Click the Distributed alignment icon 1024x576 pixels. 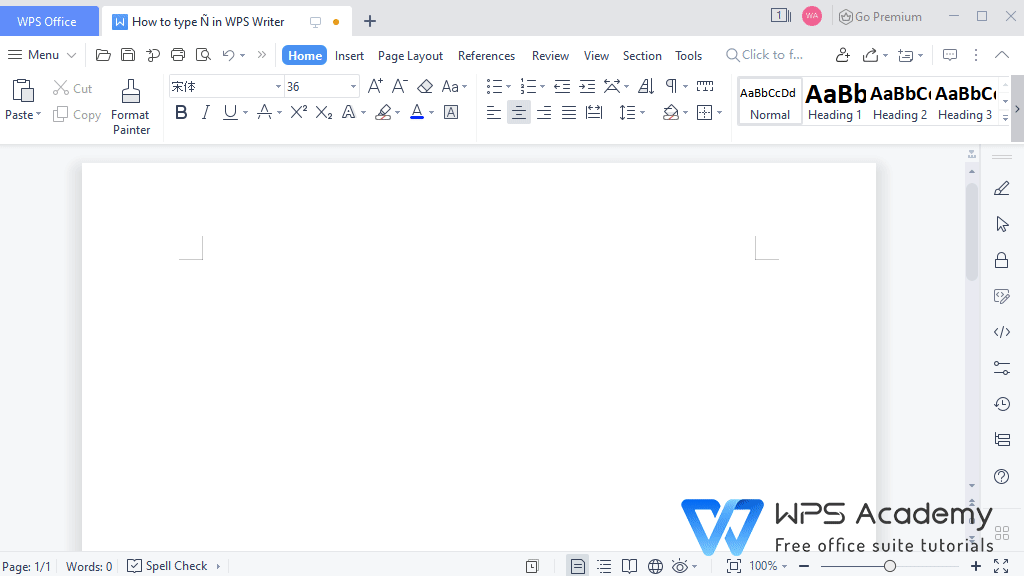(x=594, y=113)
